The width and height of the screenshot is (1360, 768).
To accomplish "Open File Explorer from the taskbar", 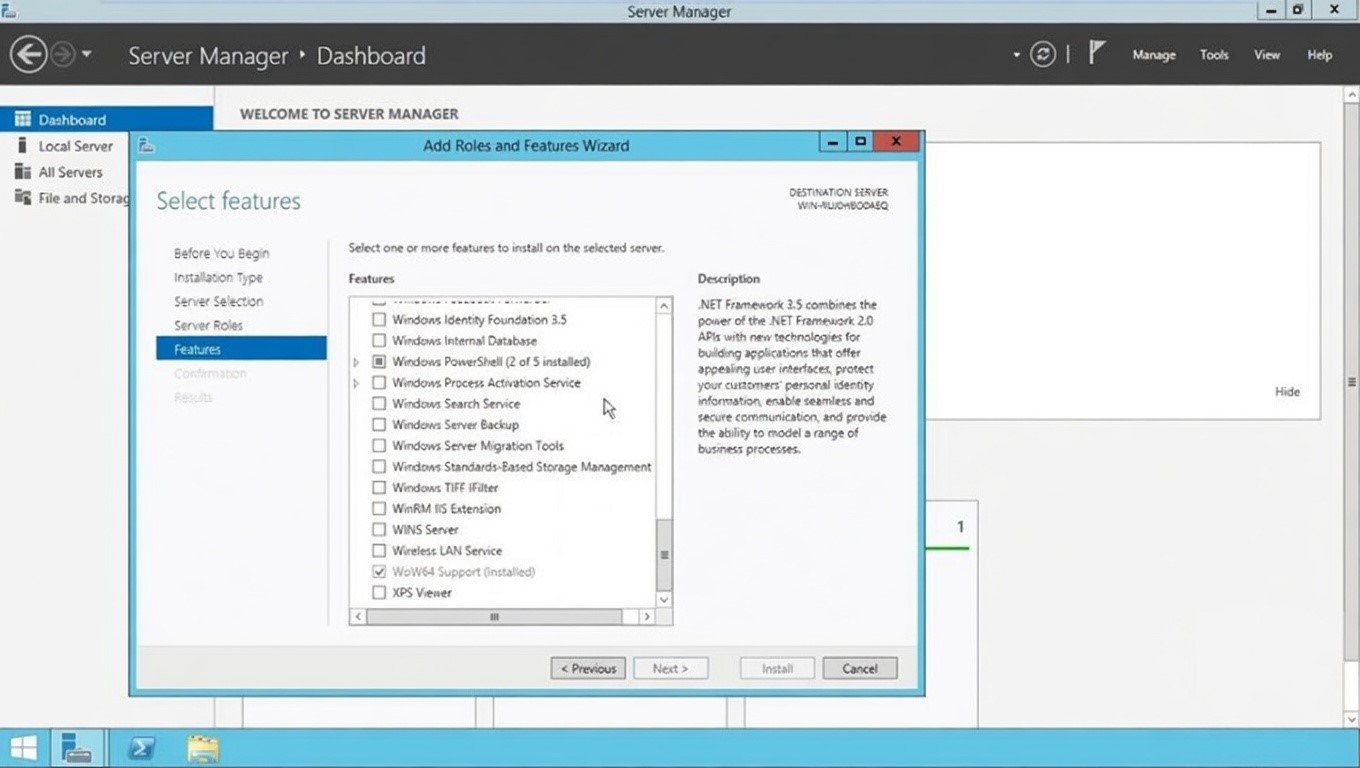I will 203,748.
